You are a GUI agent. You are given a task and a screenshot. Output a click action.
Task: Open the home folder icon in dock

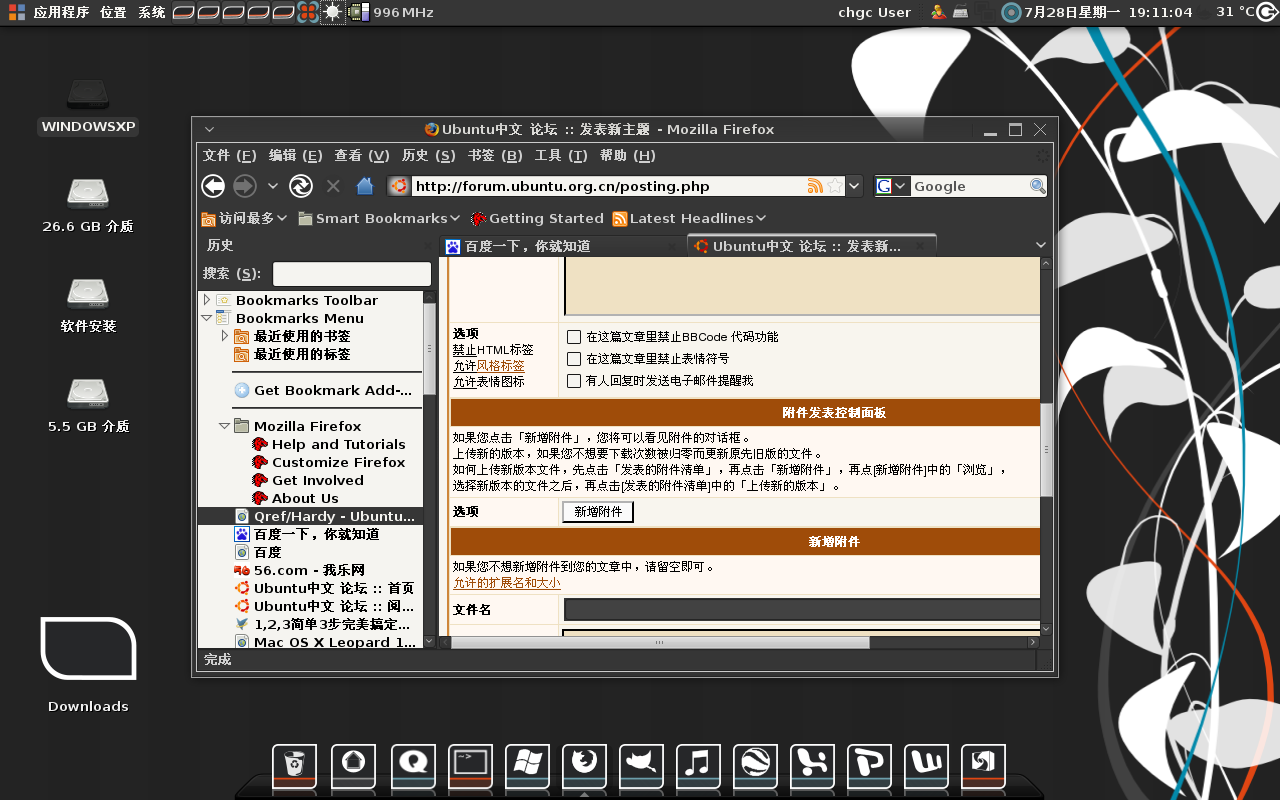[353, 765]
